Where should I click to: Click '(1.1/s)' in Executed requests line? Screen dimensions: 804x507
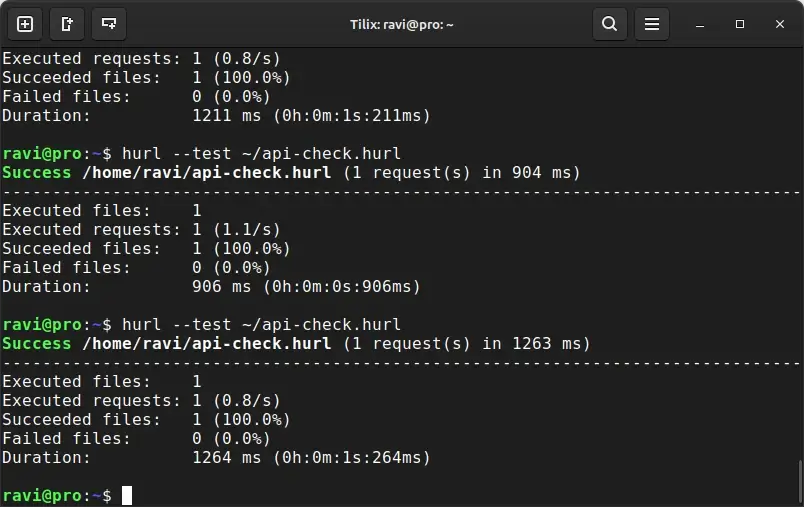246,230
